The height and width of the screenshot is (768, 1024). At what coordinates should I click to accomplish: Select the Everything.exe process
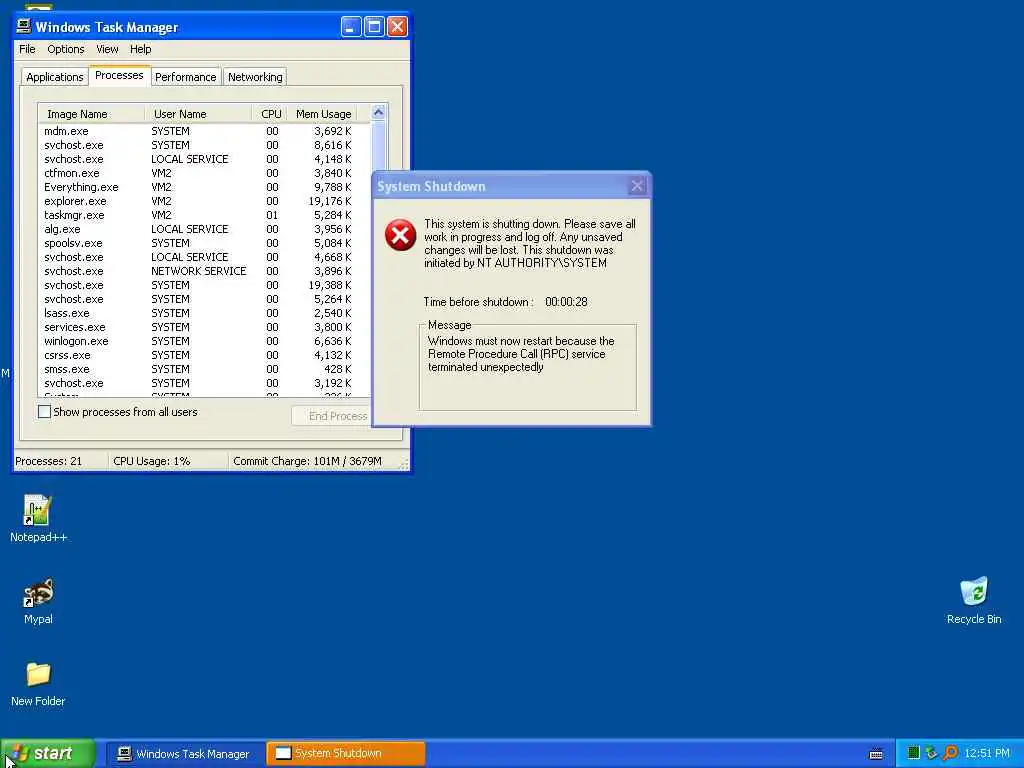point(204,187)
